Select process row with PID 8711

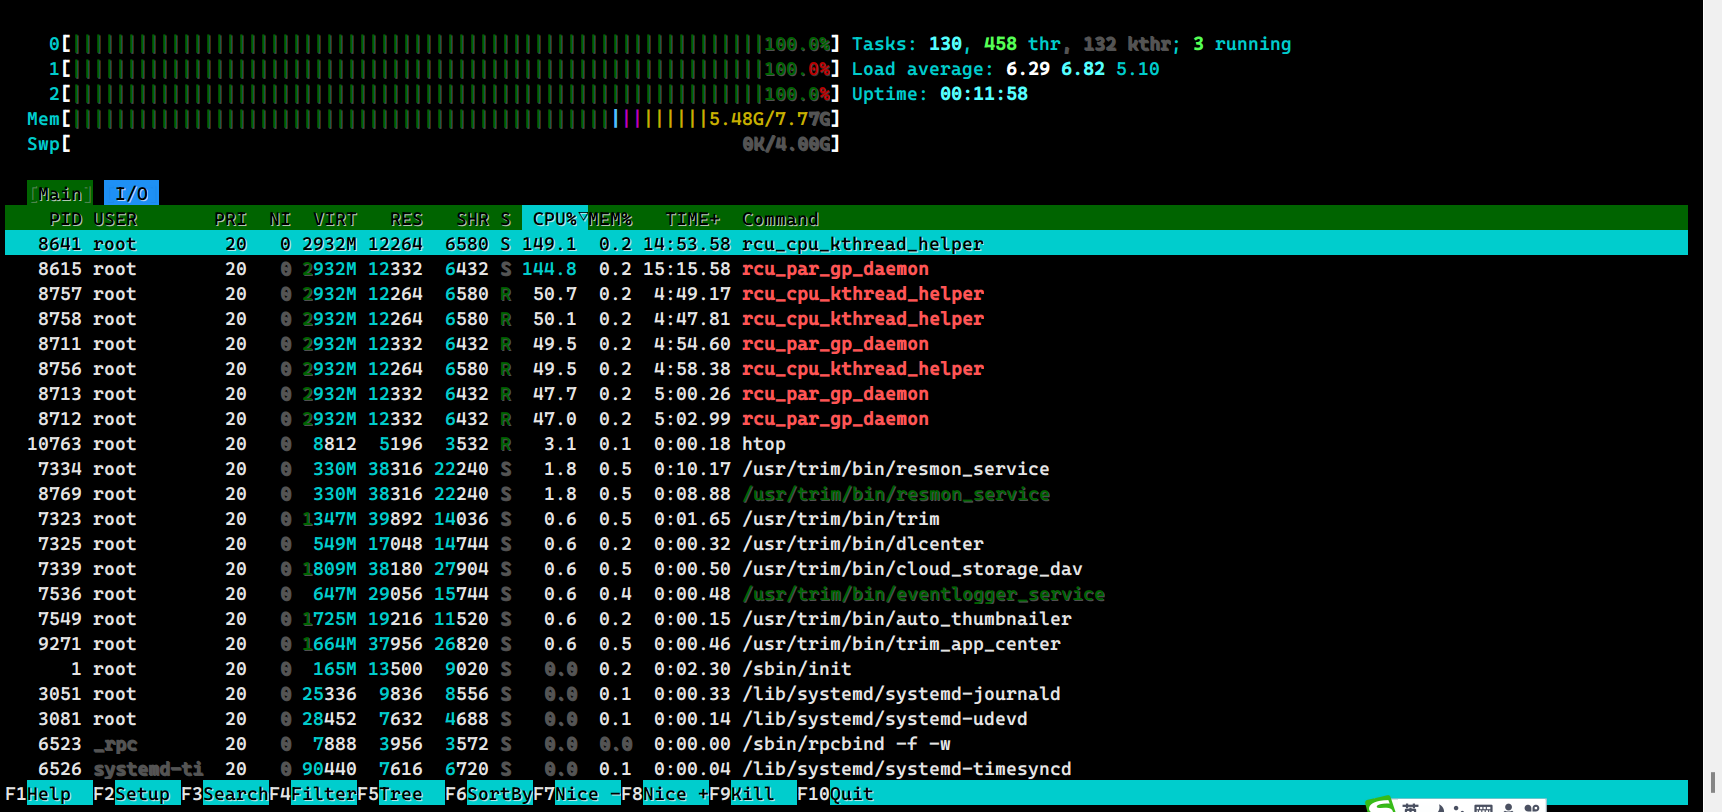coord(846,344)
